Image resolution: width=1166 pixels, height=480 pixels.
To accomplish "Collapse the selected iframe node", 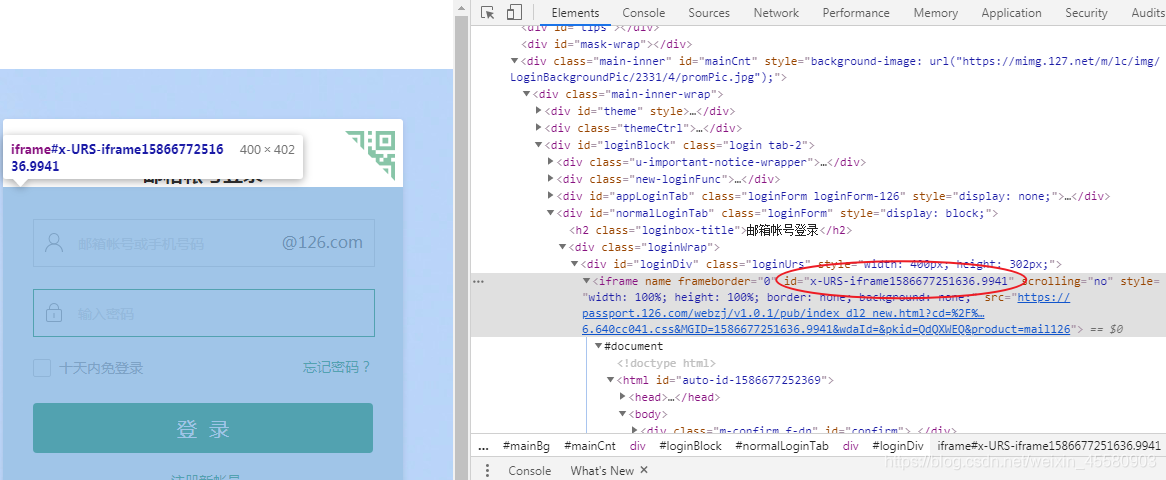I will [587, 281].
